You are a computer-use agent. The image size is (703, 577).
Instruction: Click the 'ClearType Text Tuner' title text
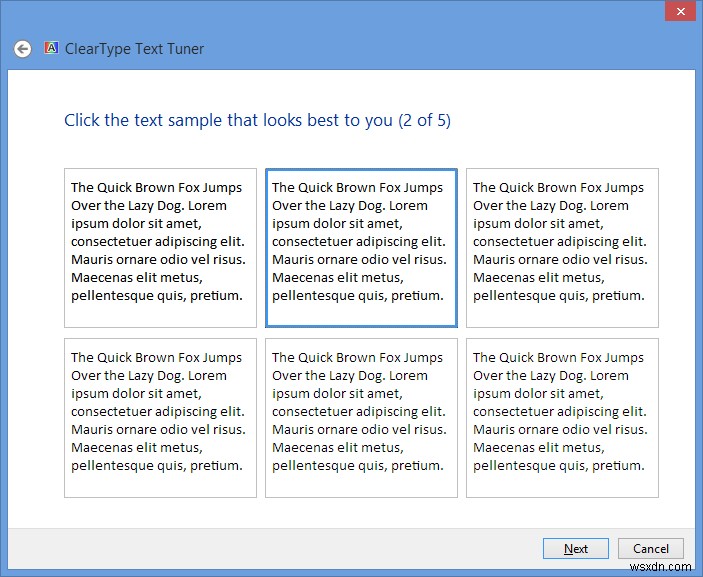pyautogui.click(x=135, y=48)
